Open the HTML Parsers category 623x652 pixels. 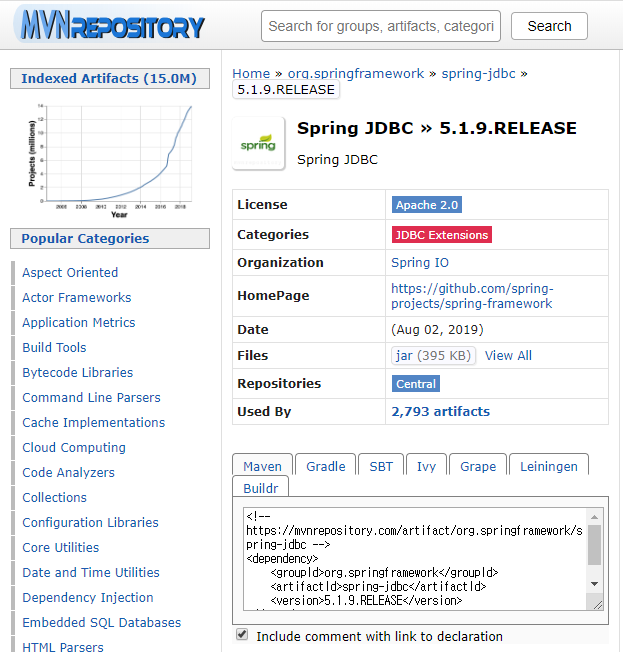click(x=63, y=647)
